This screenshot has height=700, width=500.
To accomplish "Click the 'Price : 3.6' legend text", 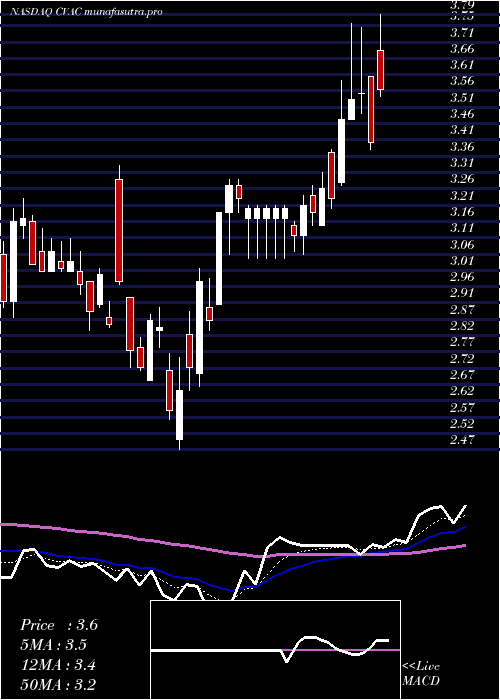I will (59, 625).
